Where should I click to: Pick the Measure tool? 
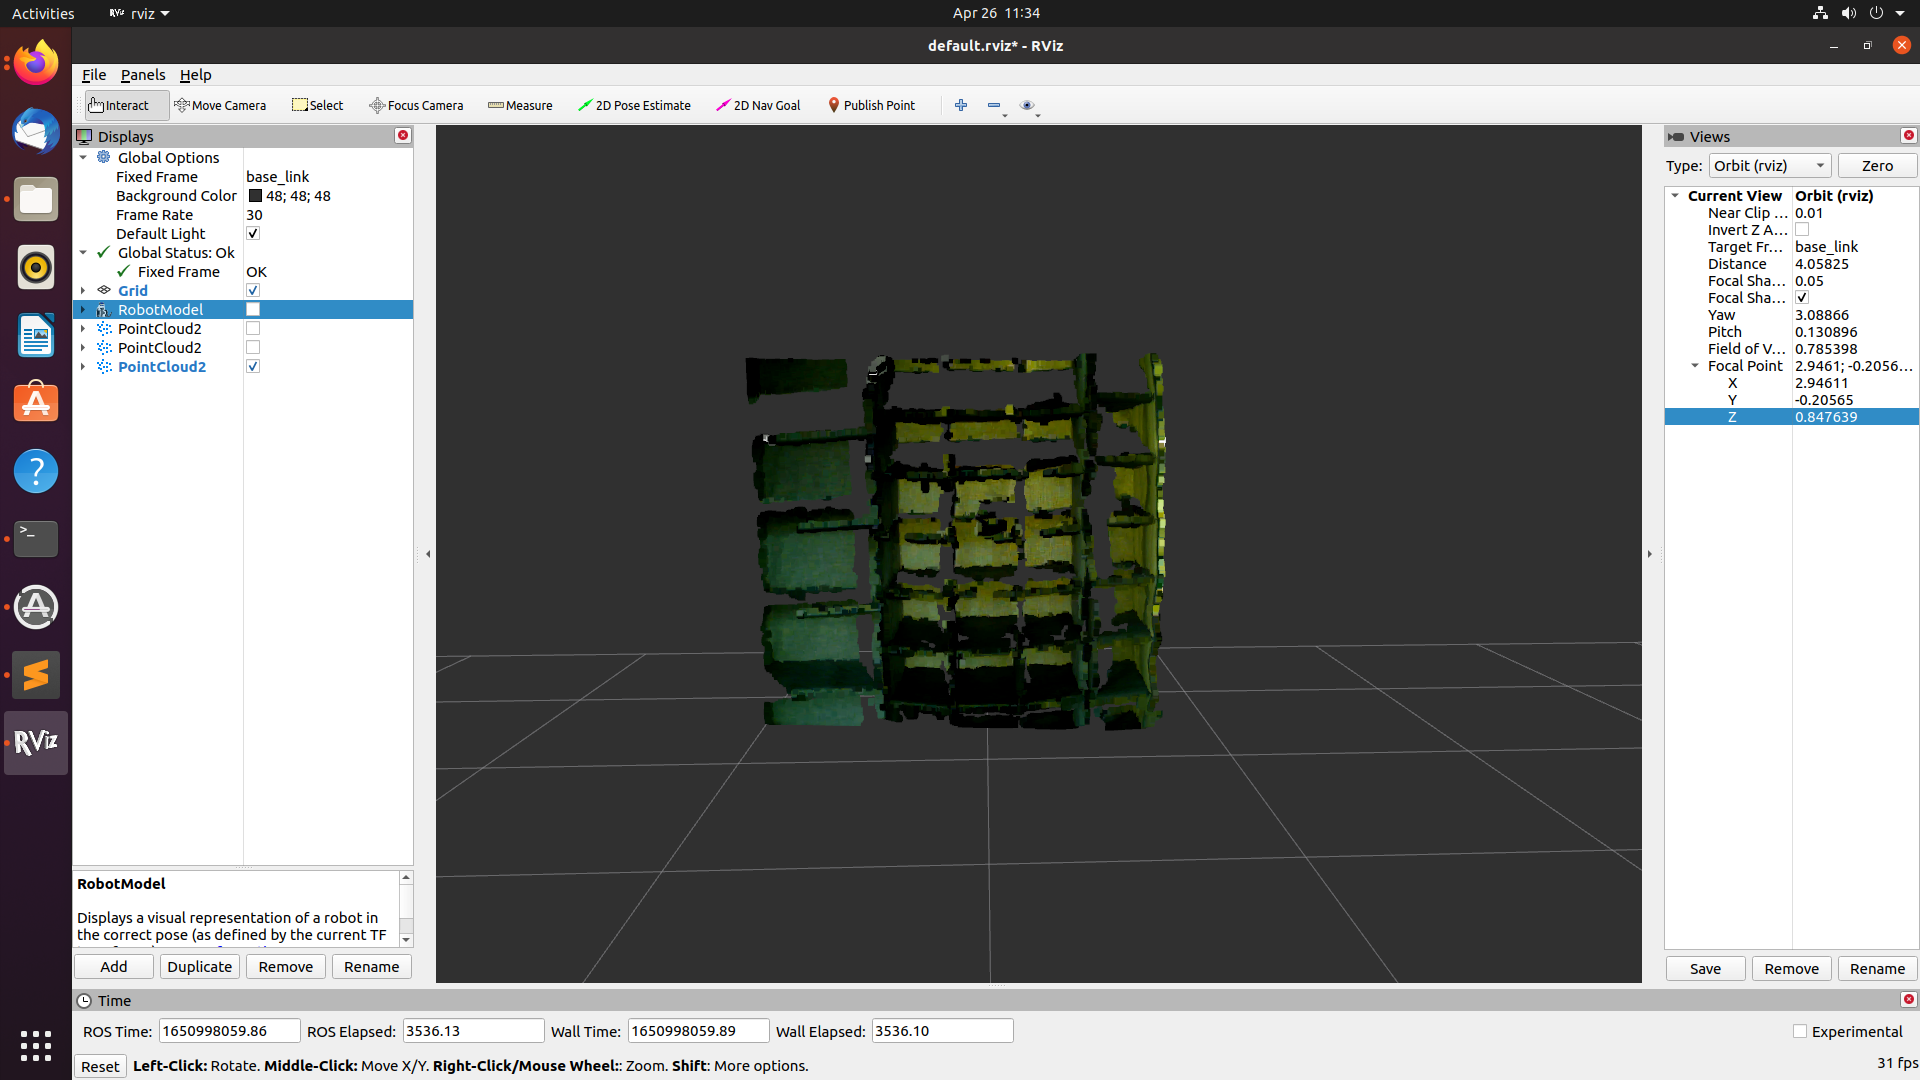click(520, 105)
